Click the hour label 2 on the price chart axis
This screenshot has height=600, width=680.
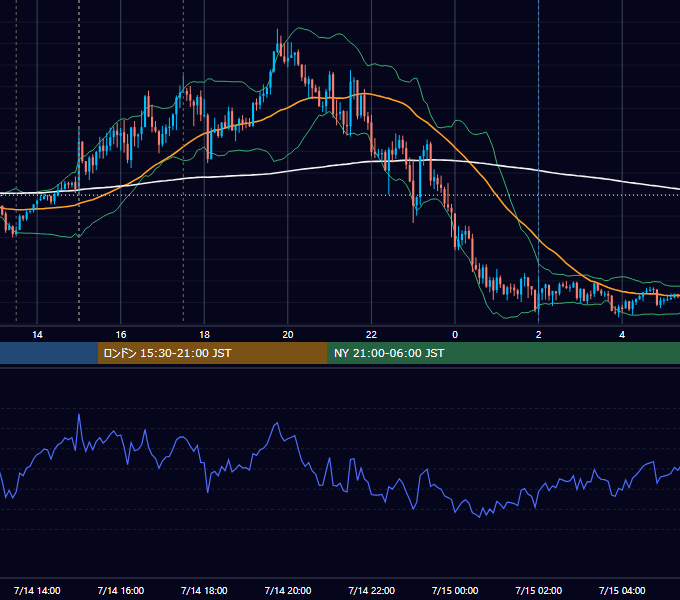click(x=539, y=334)
